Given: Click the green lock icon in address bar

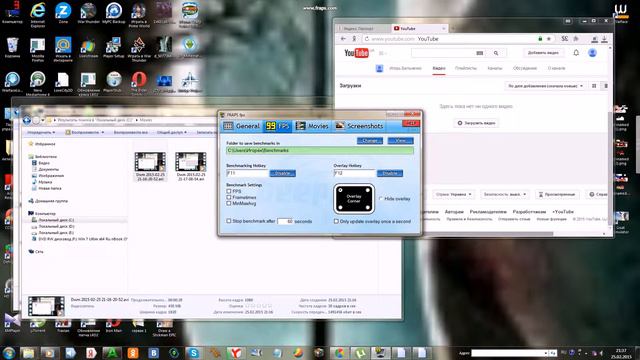Looking at the screenshot, I should [540, 39].
